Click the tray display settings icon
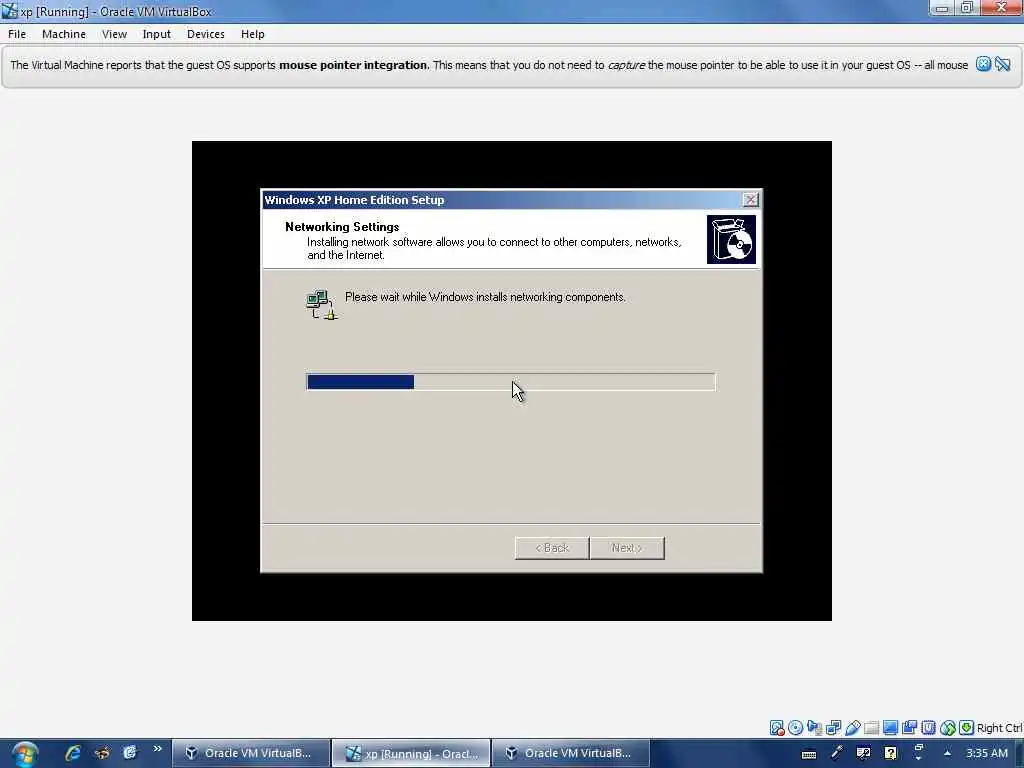This screenshot has height=768, width=1024. click(x=863, y=753)
